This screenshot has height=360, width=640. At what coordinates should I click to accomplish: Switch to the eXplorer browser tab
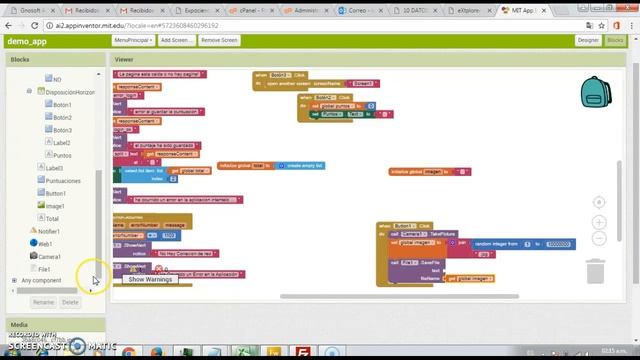(x=471, y=11)
